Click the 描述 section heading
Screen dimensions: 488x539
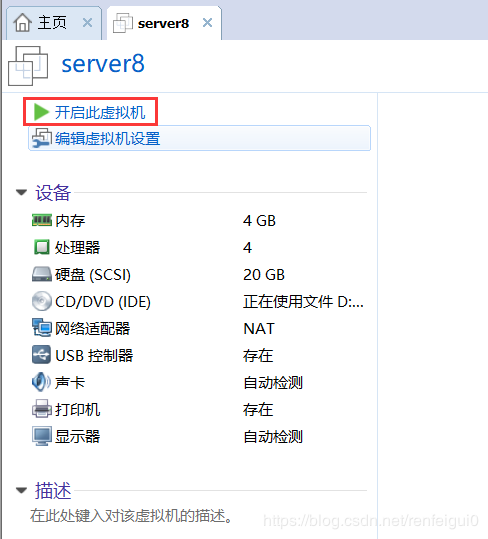pyautogui.click(x=53, y=490)
